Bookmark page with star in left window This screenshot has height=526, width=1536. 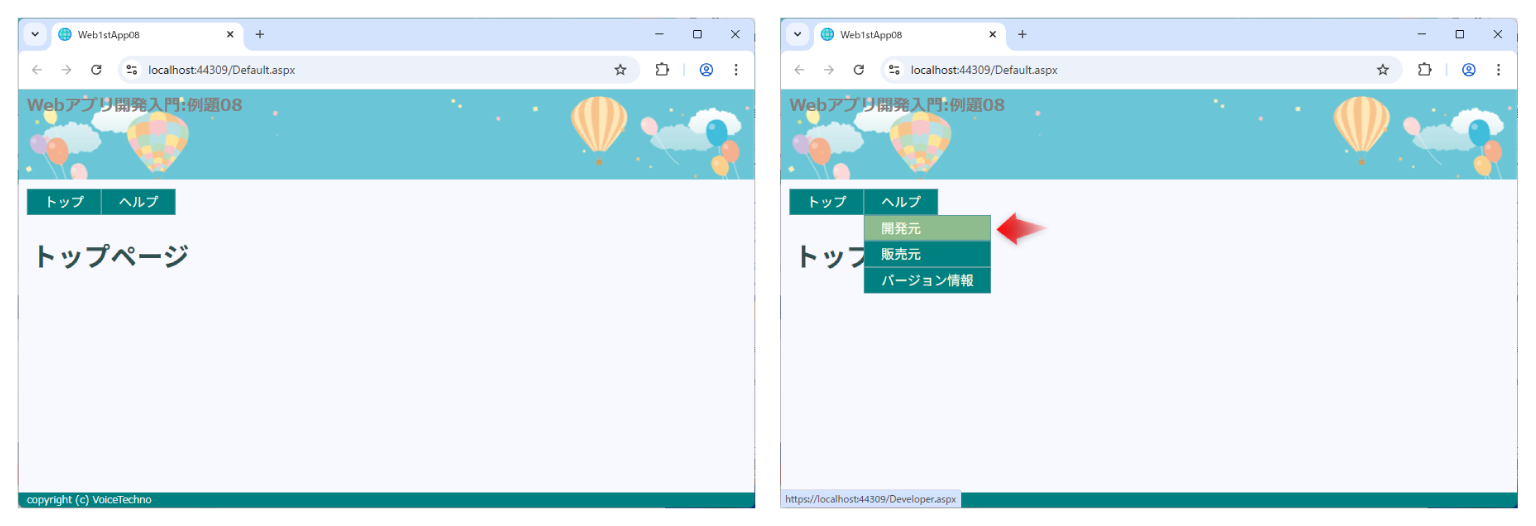620,70
